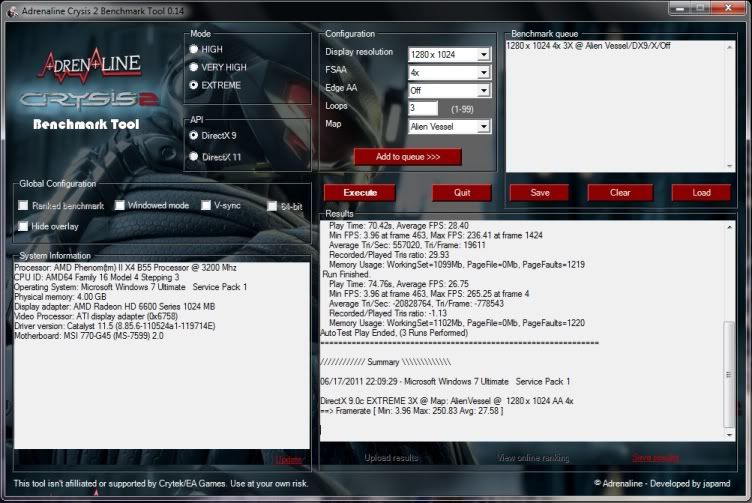
Task: Click into the Loops input field
Action: tap(423, 108)
